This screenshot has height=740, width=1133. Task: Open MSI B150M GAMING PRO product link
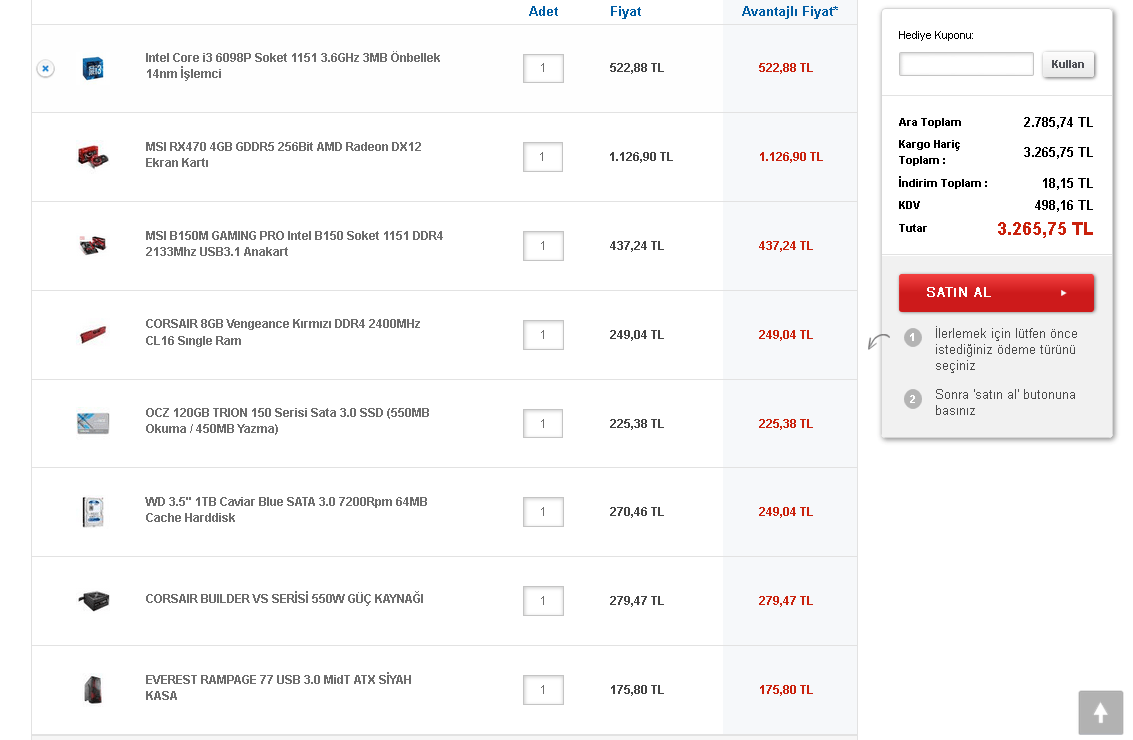[x=294, y=244]
